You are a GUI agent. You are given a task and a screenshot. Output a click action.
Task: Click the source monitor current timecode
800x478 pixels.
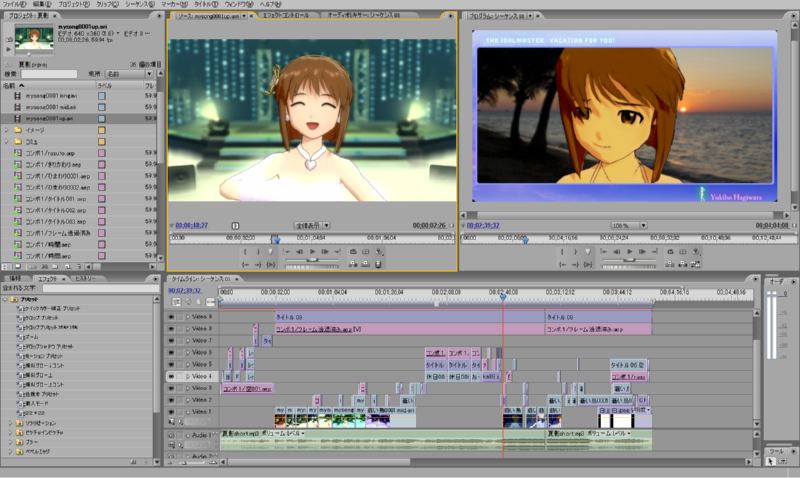[191, 225]
